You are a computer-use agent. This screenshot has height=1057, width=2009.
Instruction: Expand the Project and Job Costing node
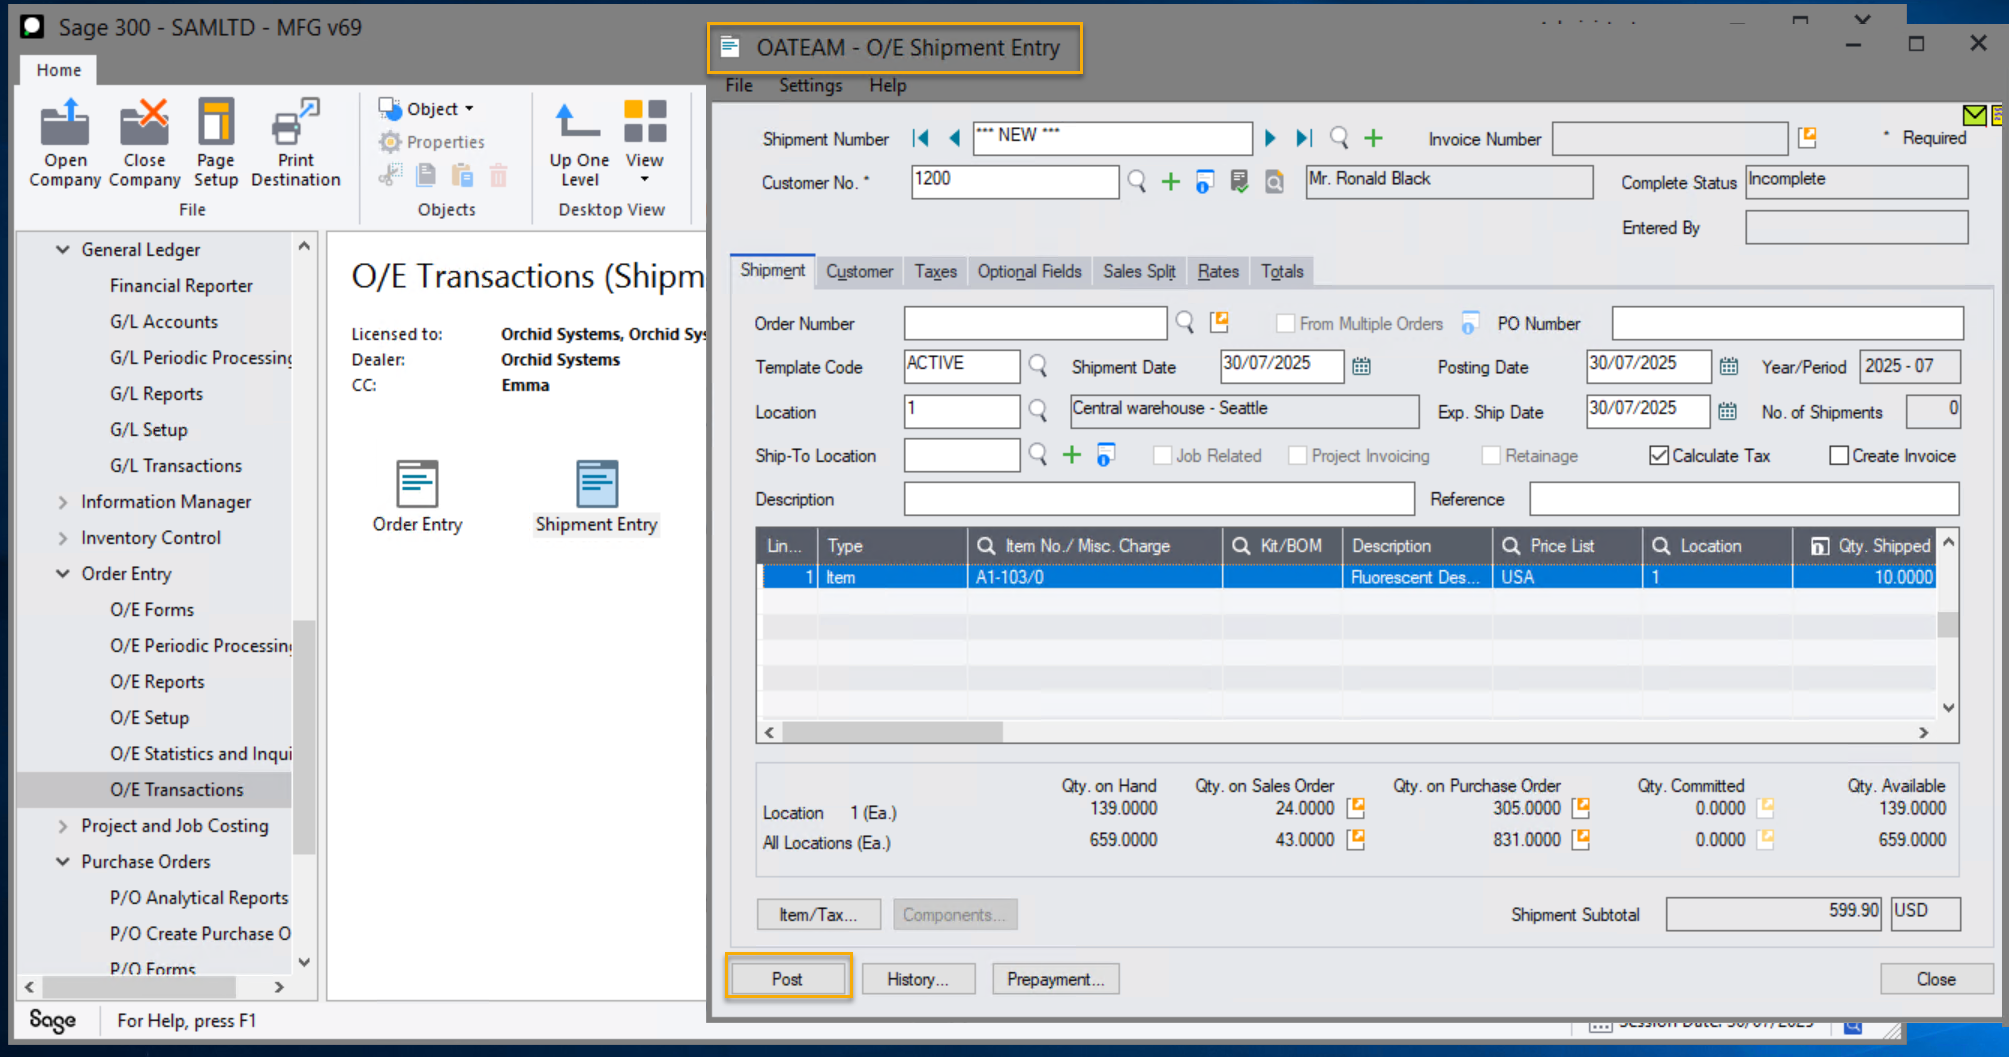(62, 826)
